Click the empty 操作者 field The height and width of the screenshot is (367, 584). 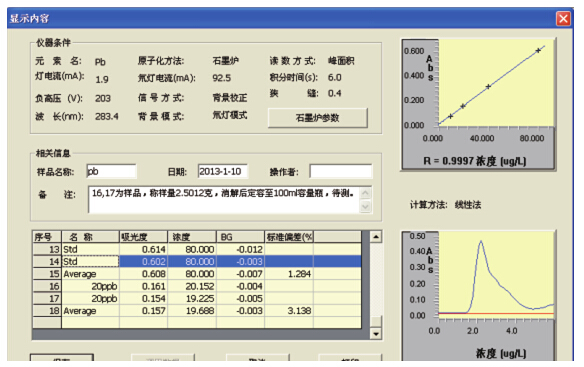[x=340, y=171]
